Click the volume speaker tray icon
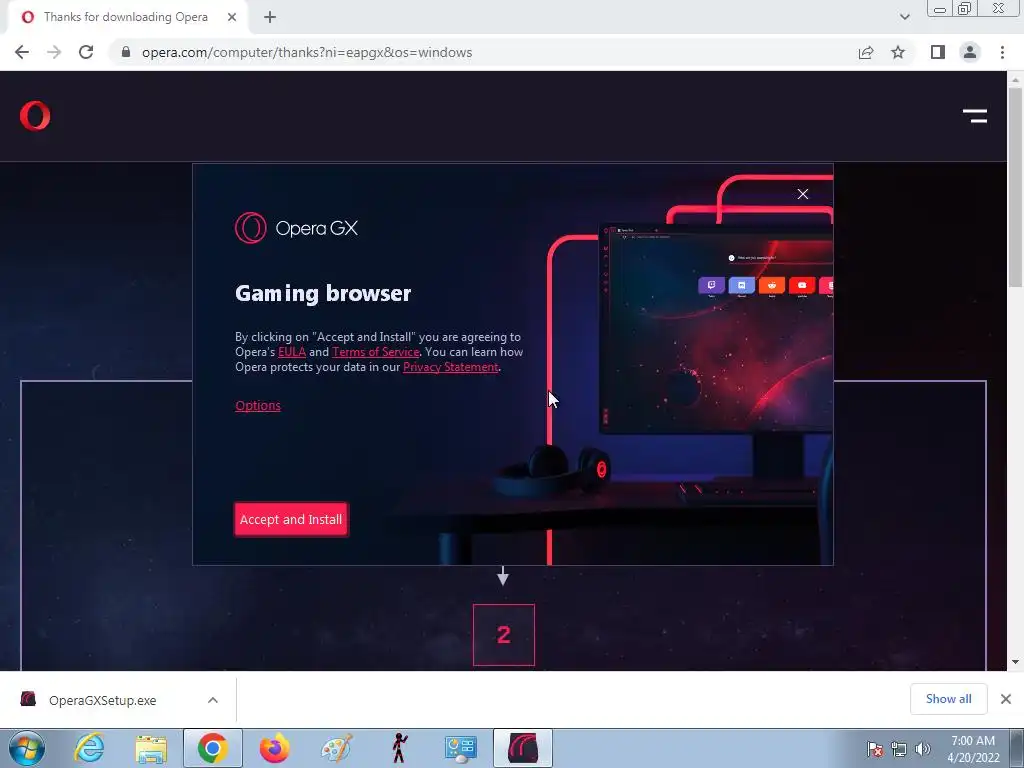Screen dimensions: 1024x768 click(x=922, y=749)
